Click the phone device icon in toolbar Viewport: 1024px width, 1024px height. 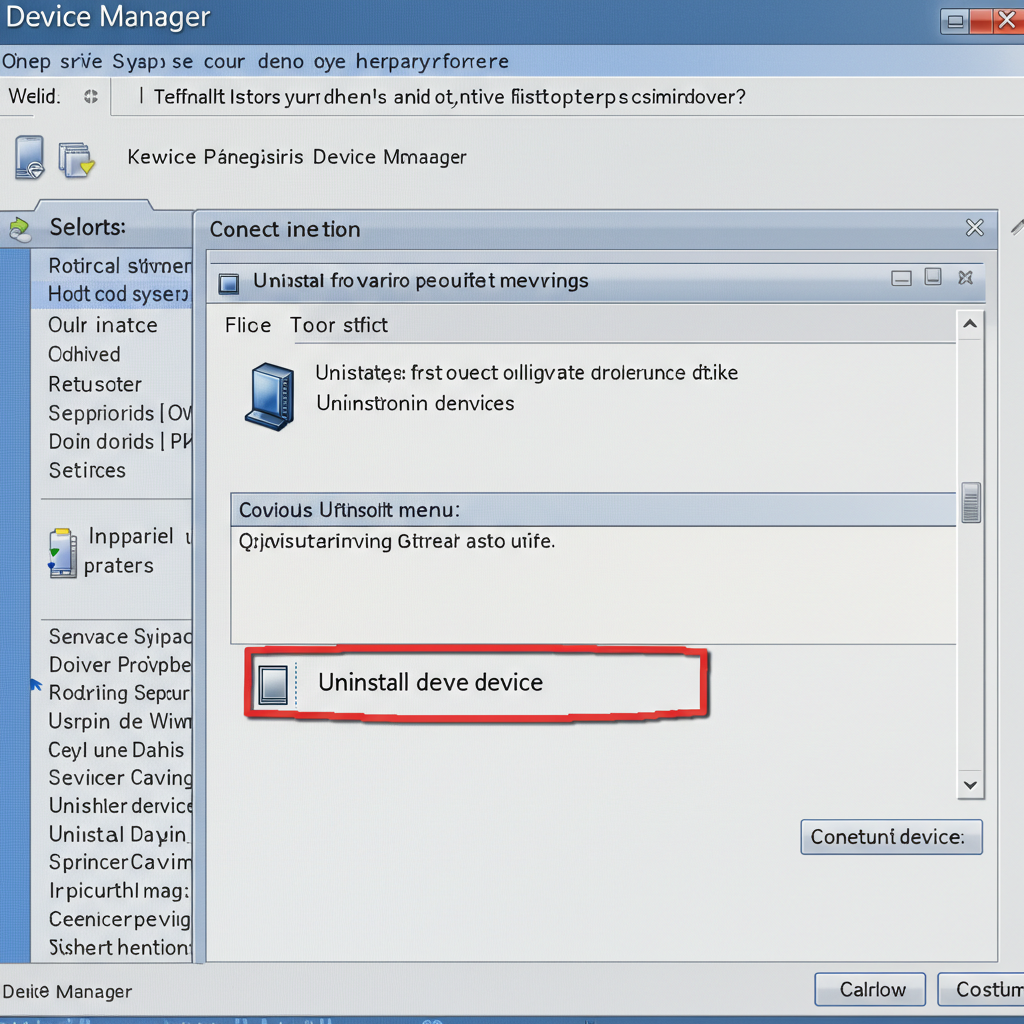pyautogui.click(x=29, y=157)
